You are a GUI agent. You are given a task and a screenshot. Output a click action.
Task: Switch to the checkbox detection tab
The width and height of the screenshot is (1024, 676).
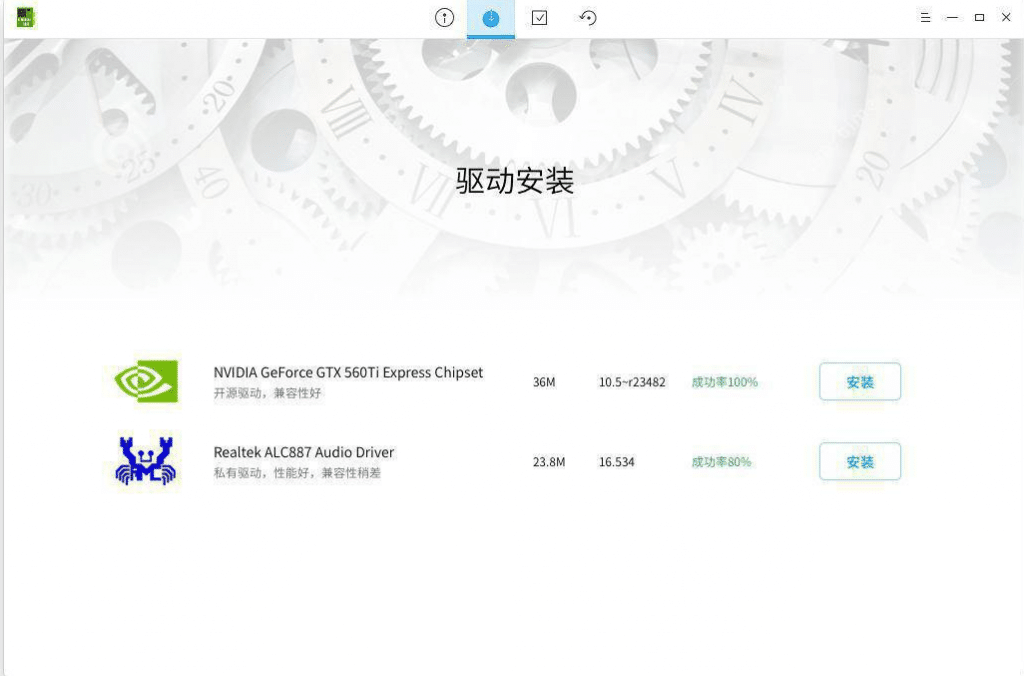[x=539, y=18]
